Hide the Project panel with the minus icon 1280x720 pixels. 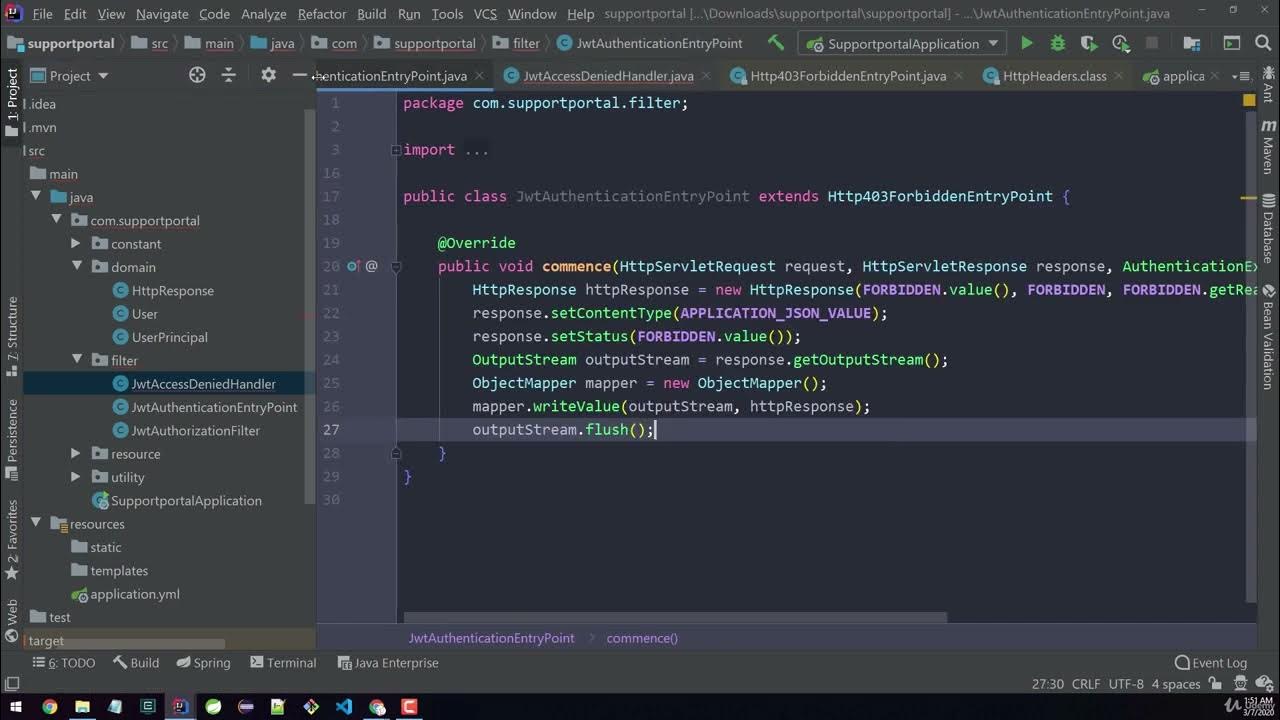(299, 75)
